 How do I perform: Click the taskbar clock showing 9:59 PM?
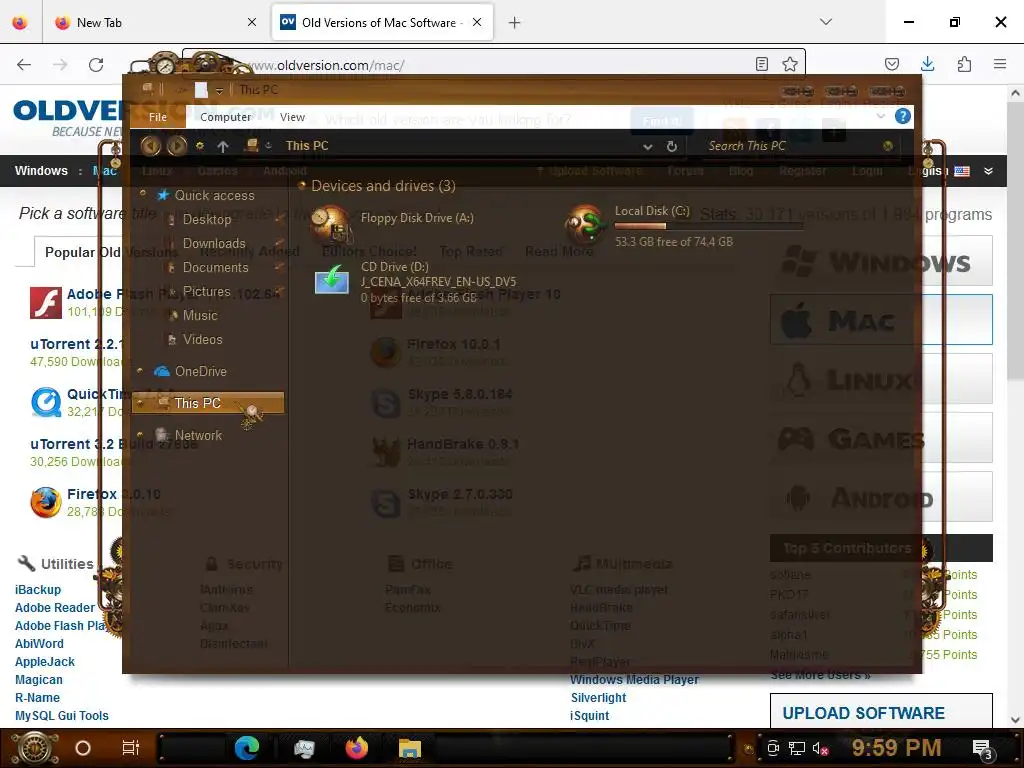pyautogui.click(x=896, y=748)
